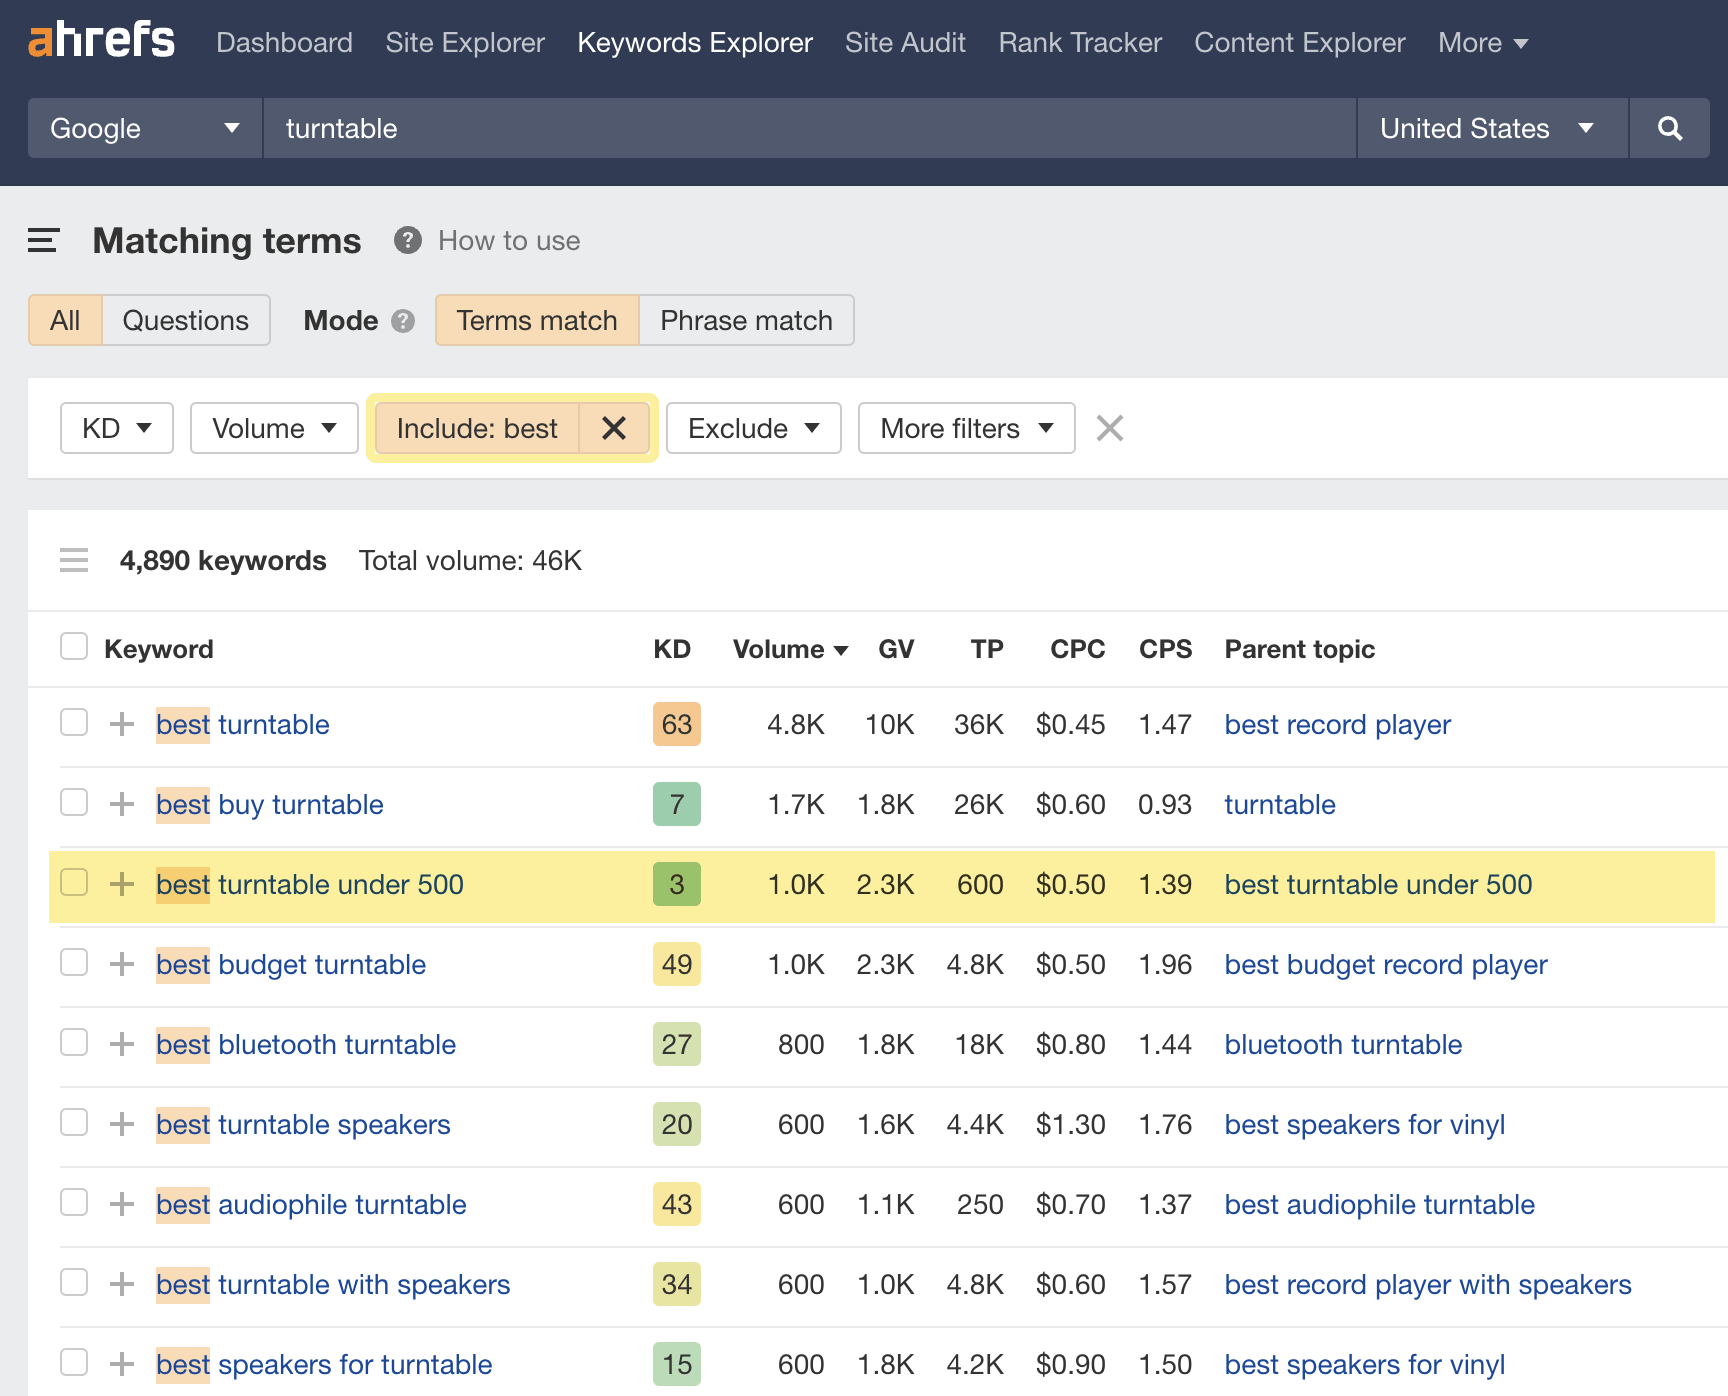The width and height of the screenshot is (1728, 1396).
Task: Expand the KD filter dropdown
Action: pos(116,428)
